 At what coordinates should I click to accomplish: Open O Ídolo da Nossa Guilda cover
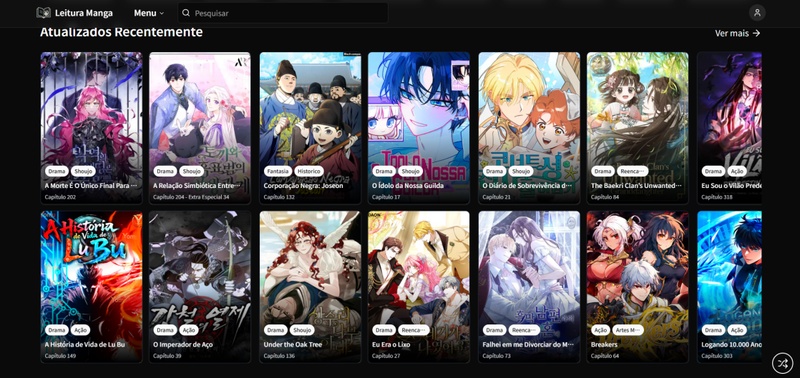coord(419,128)
